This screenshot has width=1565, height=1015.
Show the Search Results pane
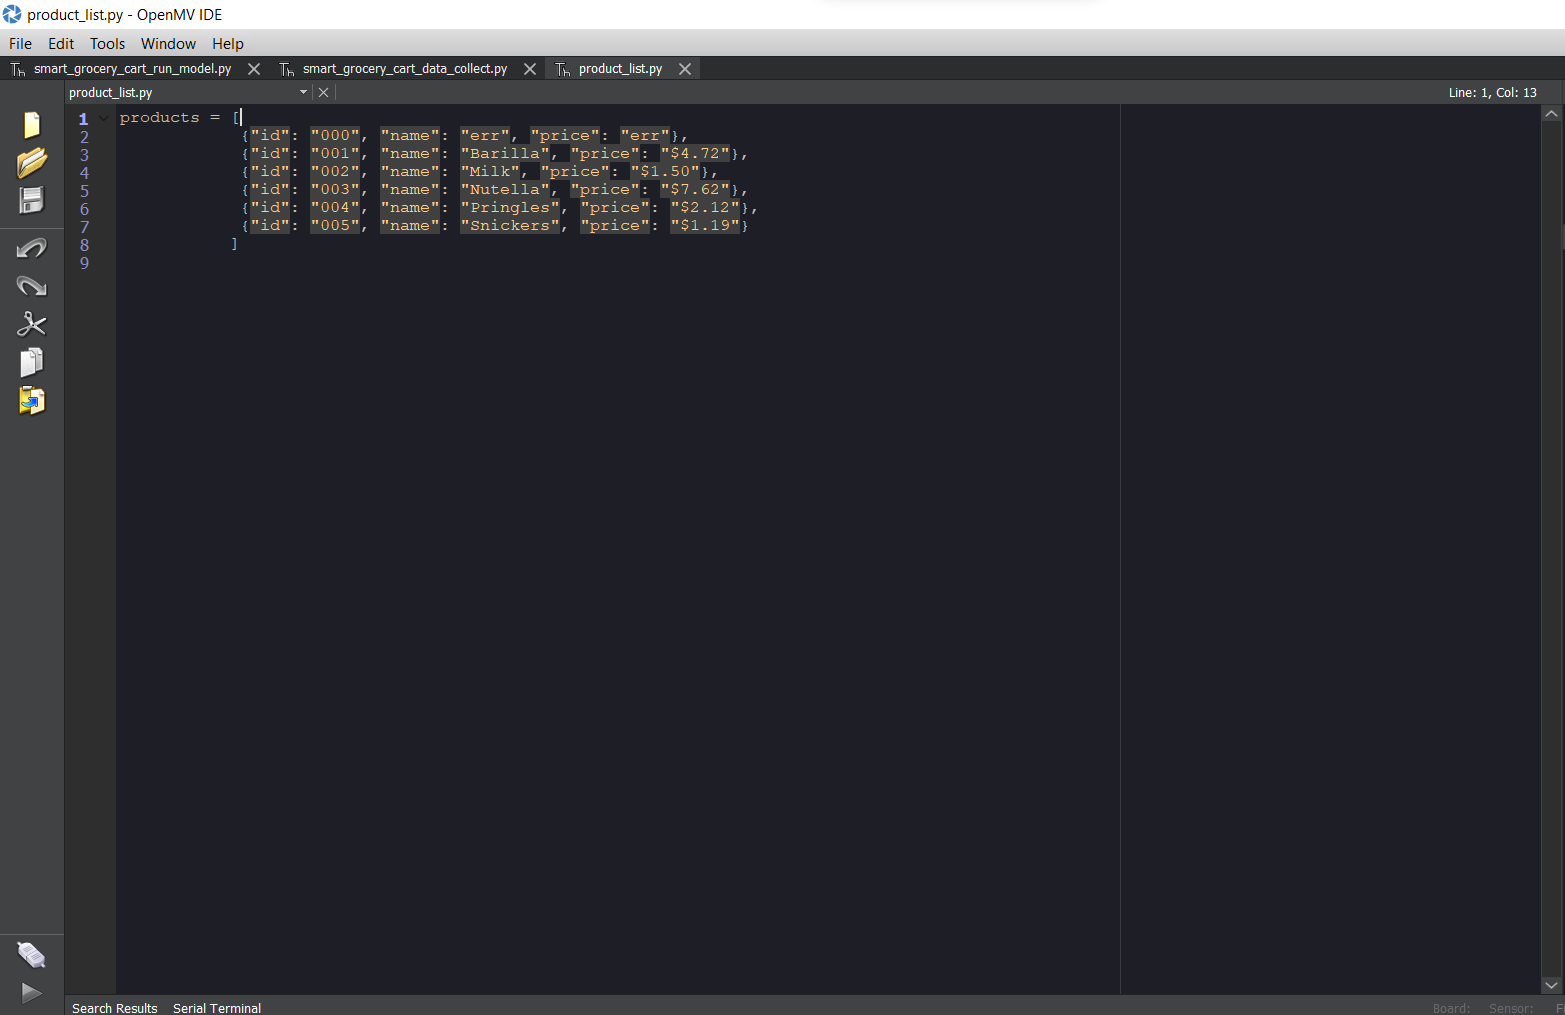click(x=114, y=1007)
